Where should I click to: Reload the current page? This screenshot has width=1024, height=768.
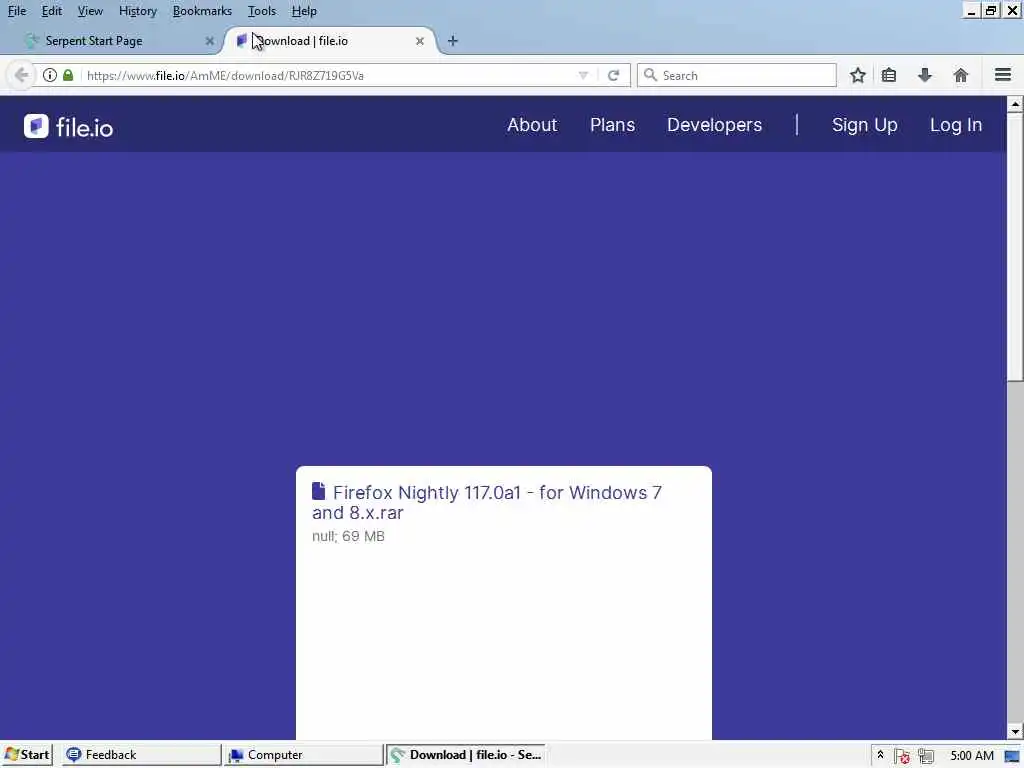point(613,75)
